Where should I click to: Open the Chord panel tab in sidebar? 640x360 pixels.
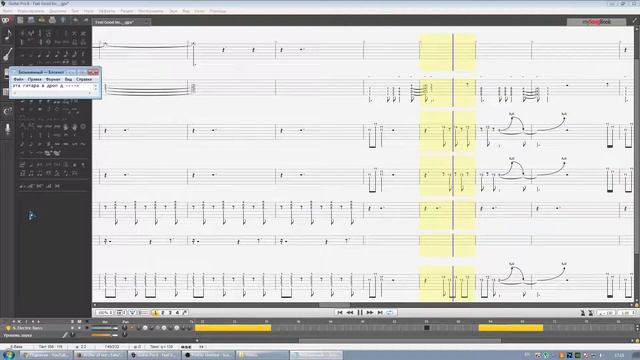[x=7, y=111]
